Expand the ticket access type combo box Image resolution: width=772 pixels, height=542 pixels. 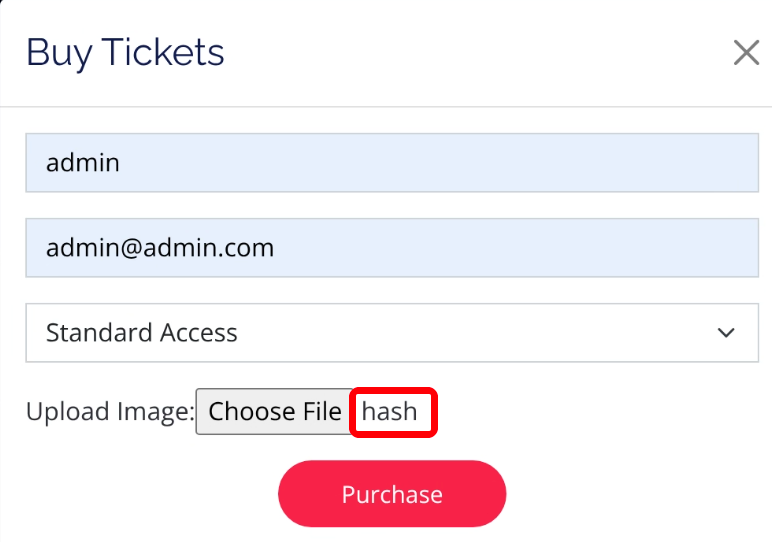click(391, 333)
